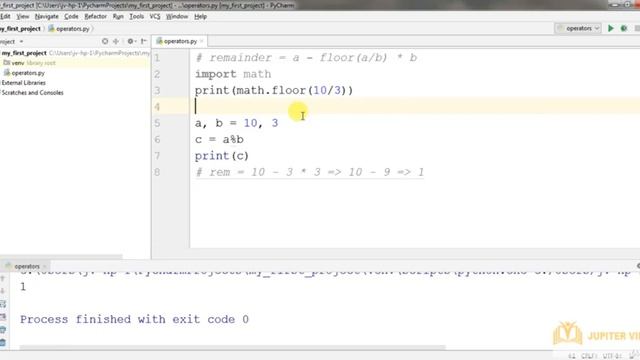The width and height of the screenshot is (640, 360).
Task: Select operators.py in the project tree
Action: 24,73
